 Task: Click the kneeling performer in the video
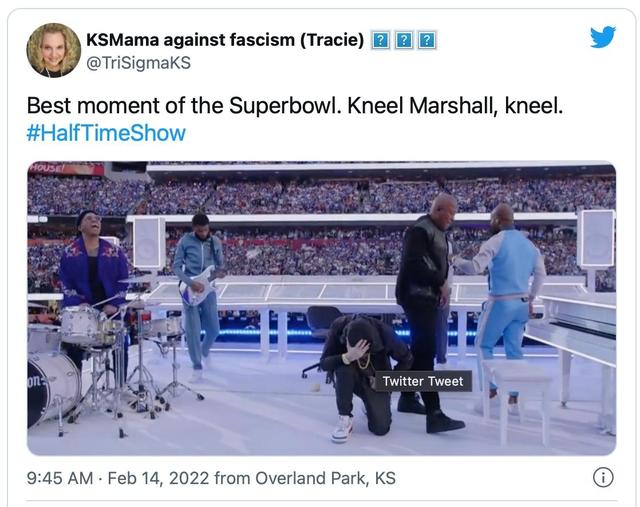coord(361,370)
